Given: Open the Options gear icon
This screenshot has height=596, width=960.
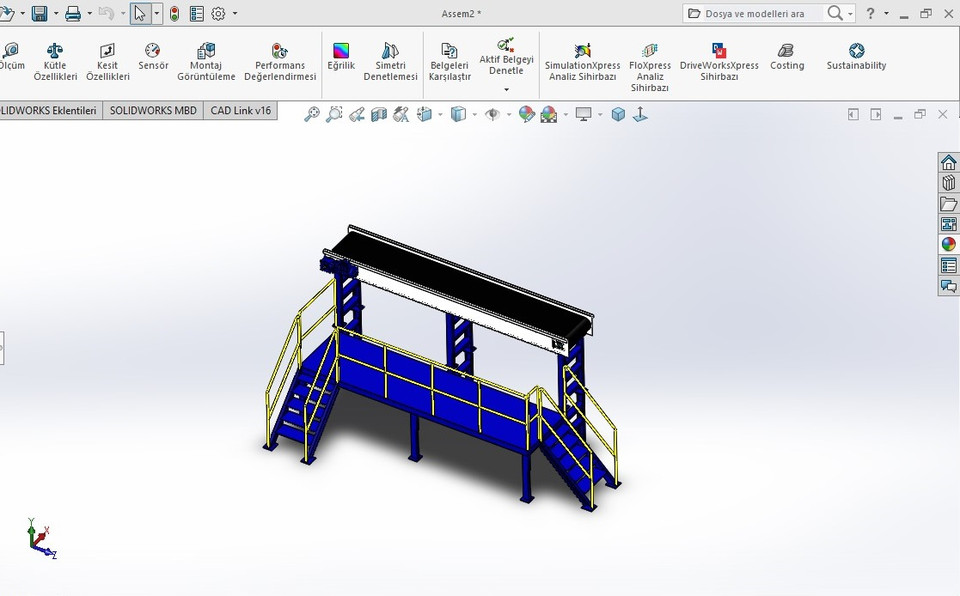Looking at the screenshot, I should tap(219, 13).
